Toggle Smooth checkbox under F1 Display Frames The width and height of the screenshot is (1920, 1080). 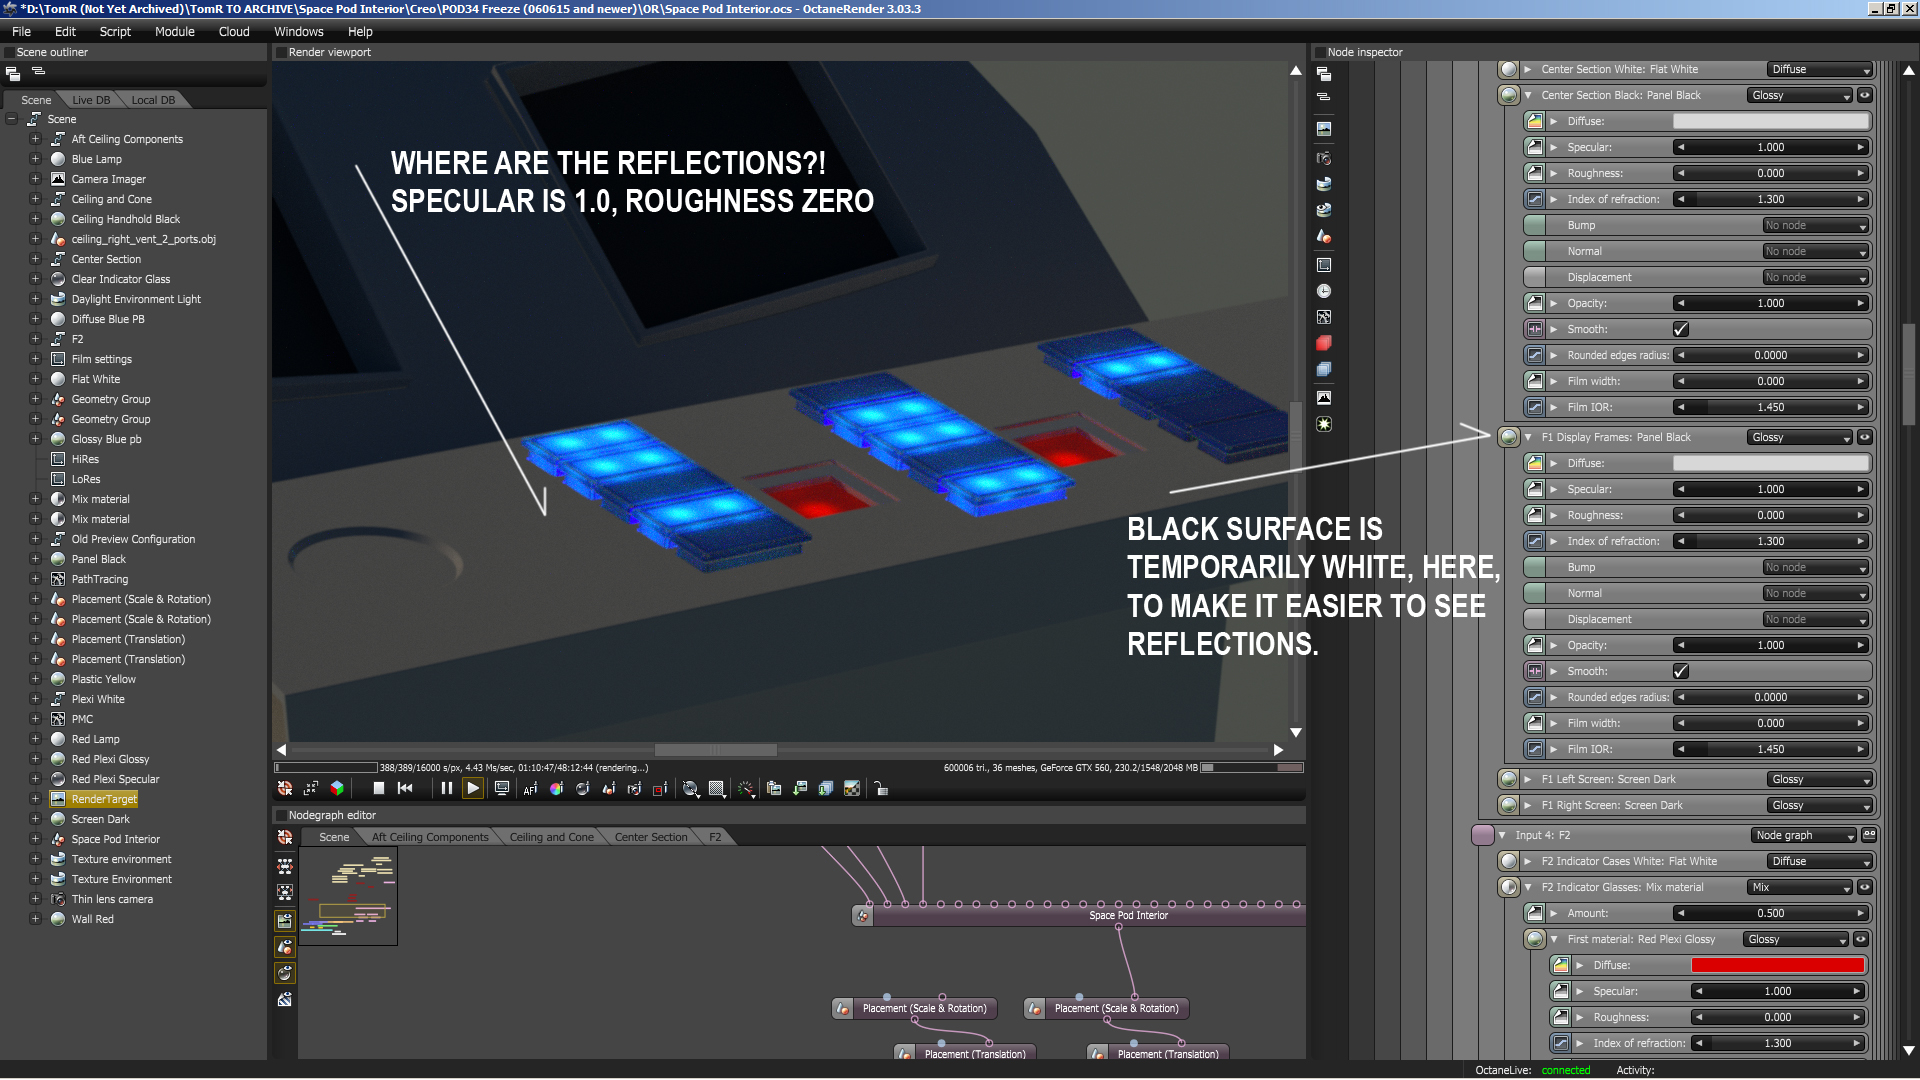[x=1680, y=671]
